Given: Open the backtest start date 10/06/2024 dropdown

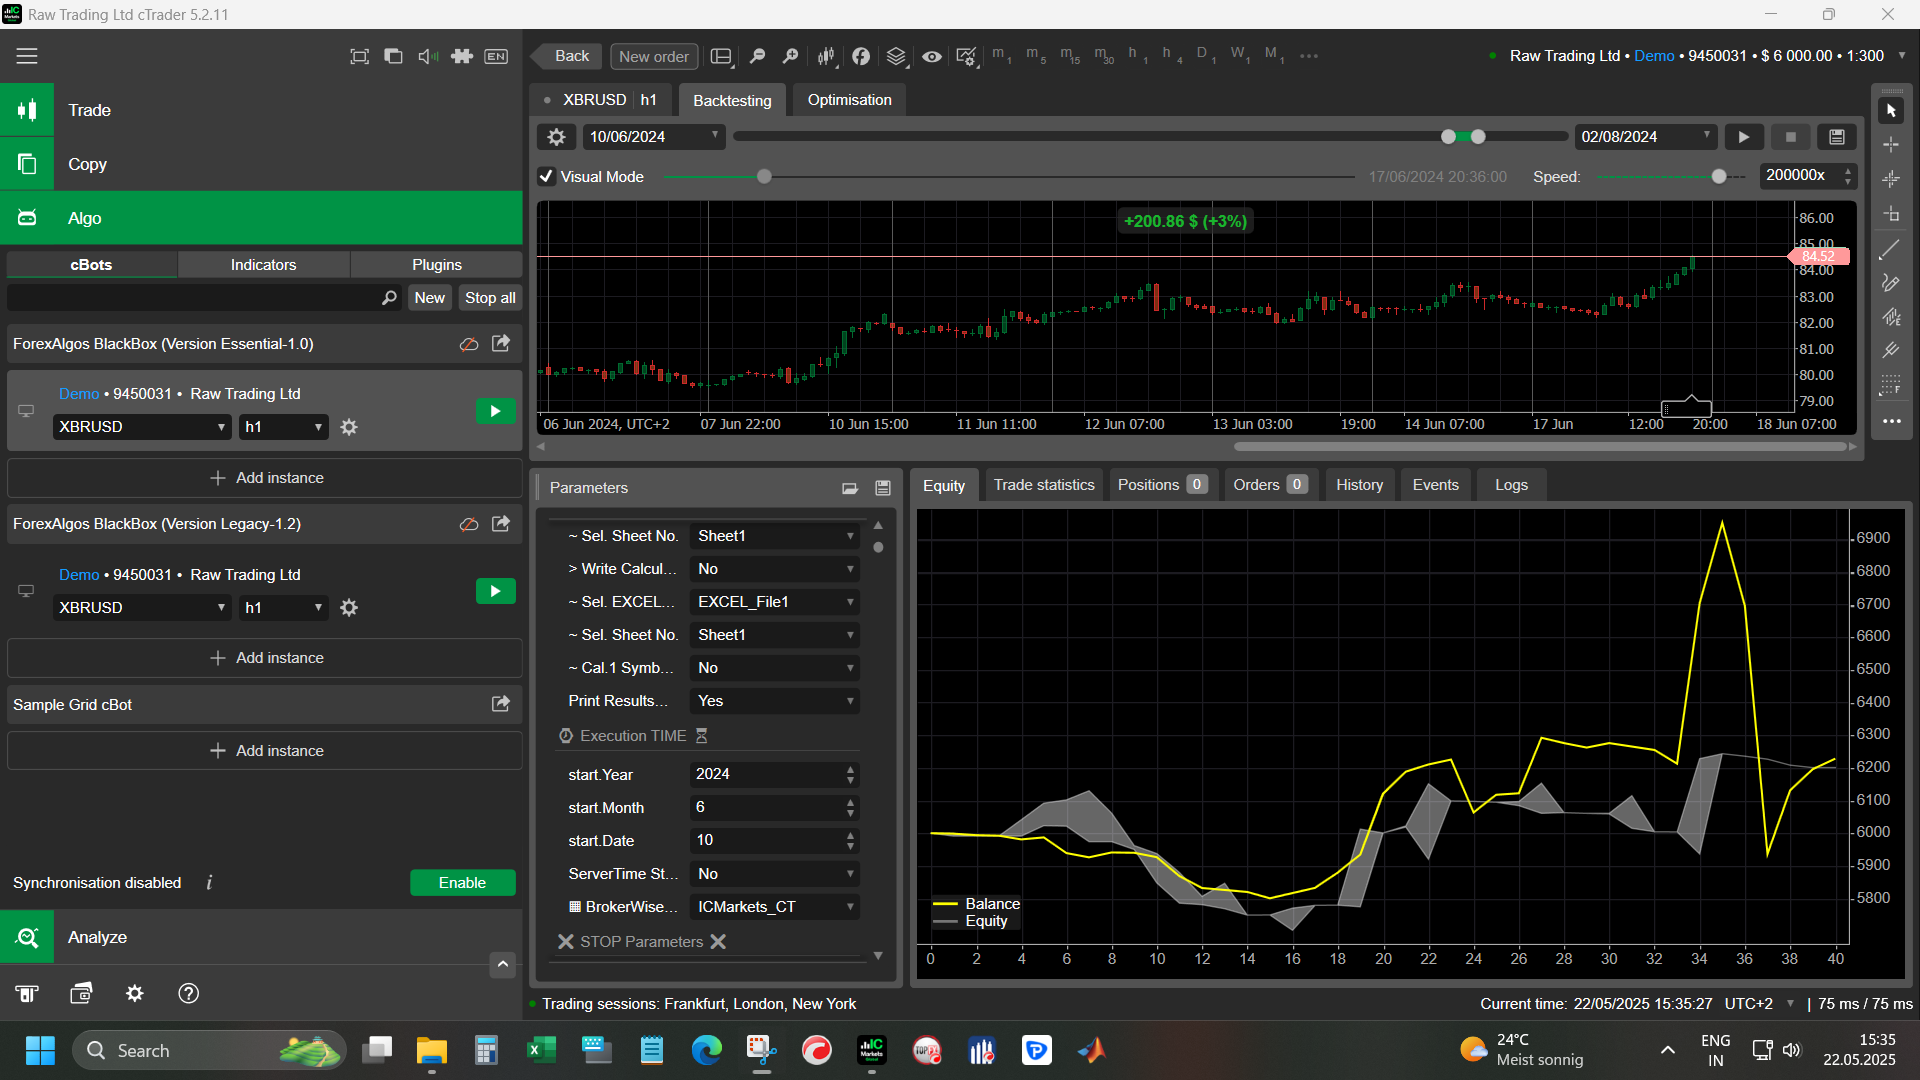Looking at the screenshot, I should click(x=654, y=137).
